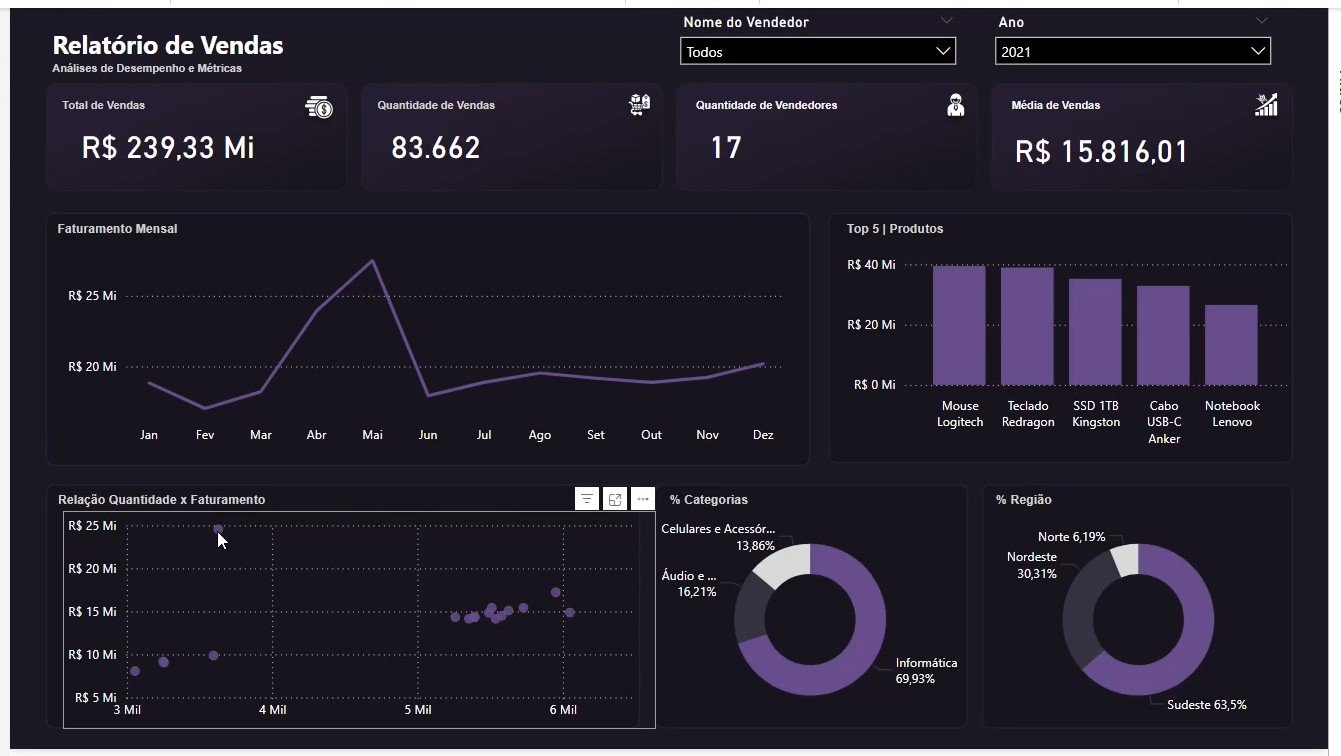1341x756 pixels.
Task: Click the Relatório de Vendas title
Action: coord(168,45)
